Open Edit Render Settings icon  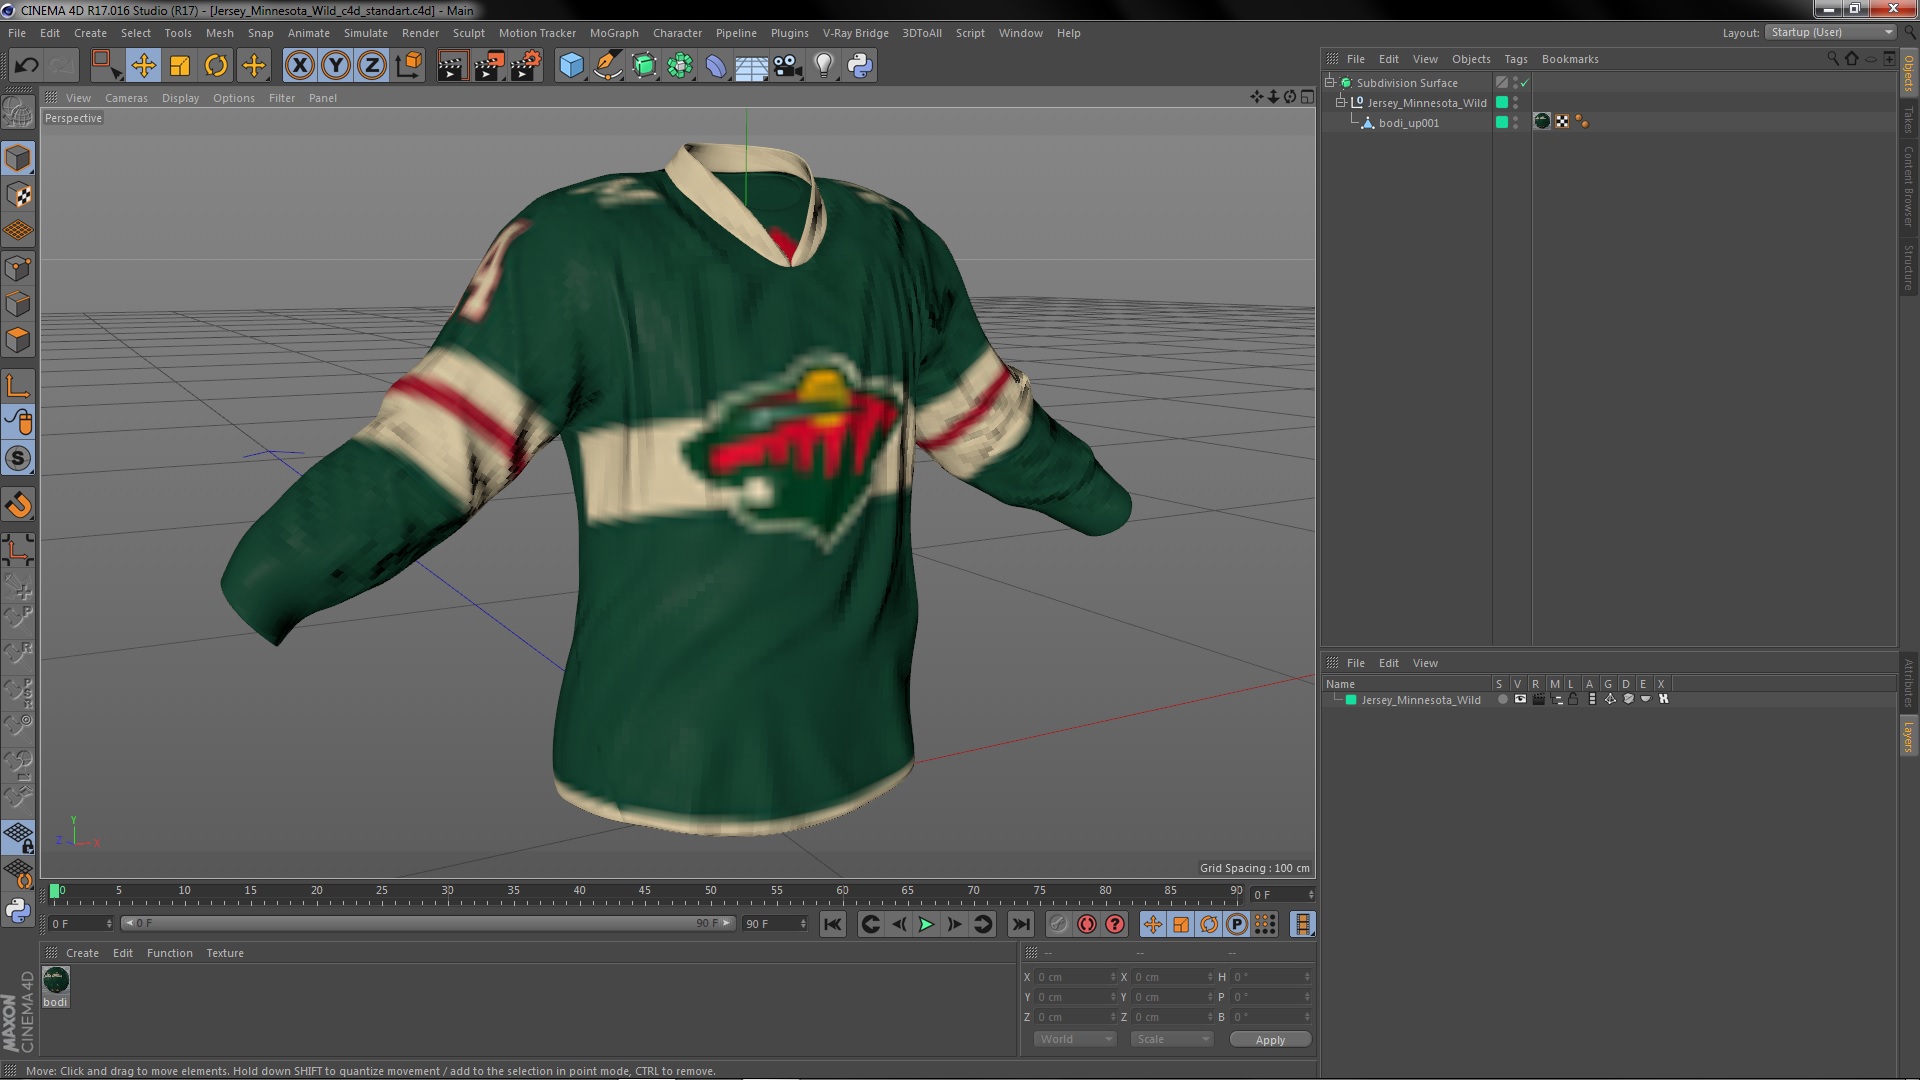pyautogui.click(x=525, y=66)
